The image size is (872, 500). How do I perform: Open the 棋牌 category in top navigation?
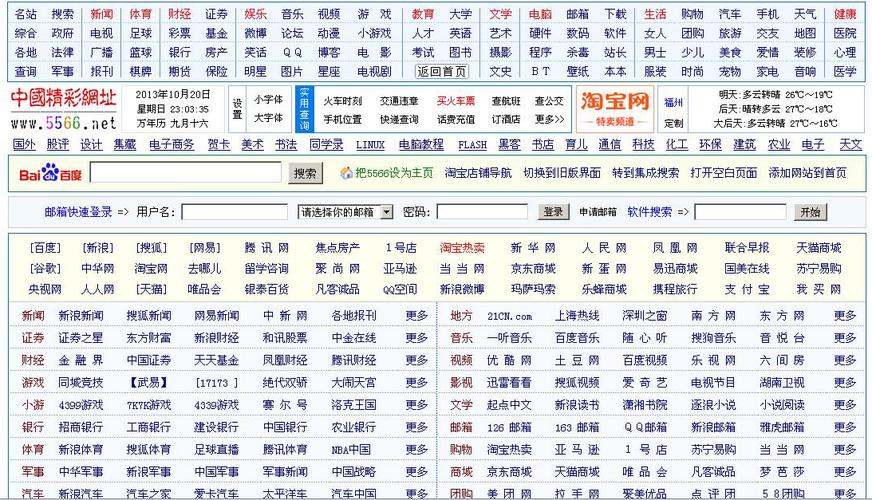tap(141, 71)
